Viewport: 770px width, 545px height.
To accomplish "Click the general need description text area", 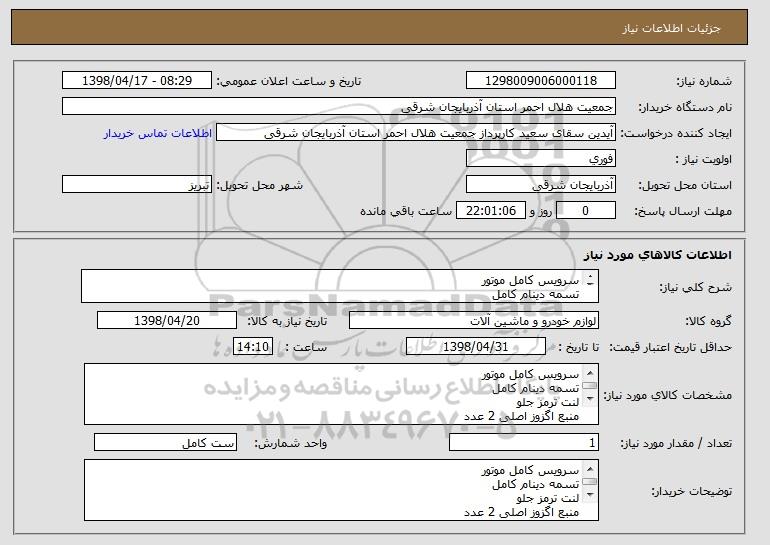I will 340,286.
